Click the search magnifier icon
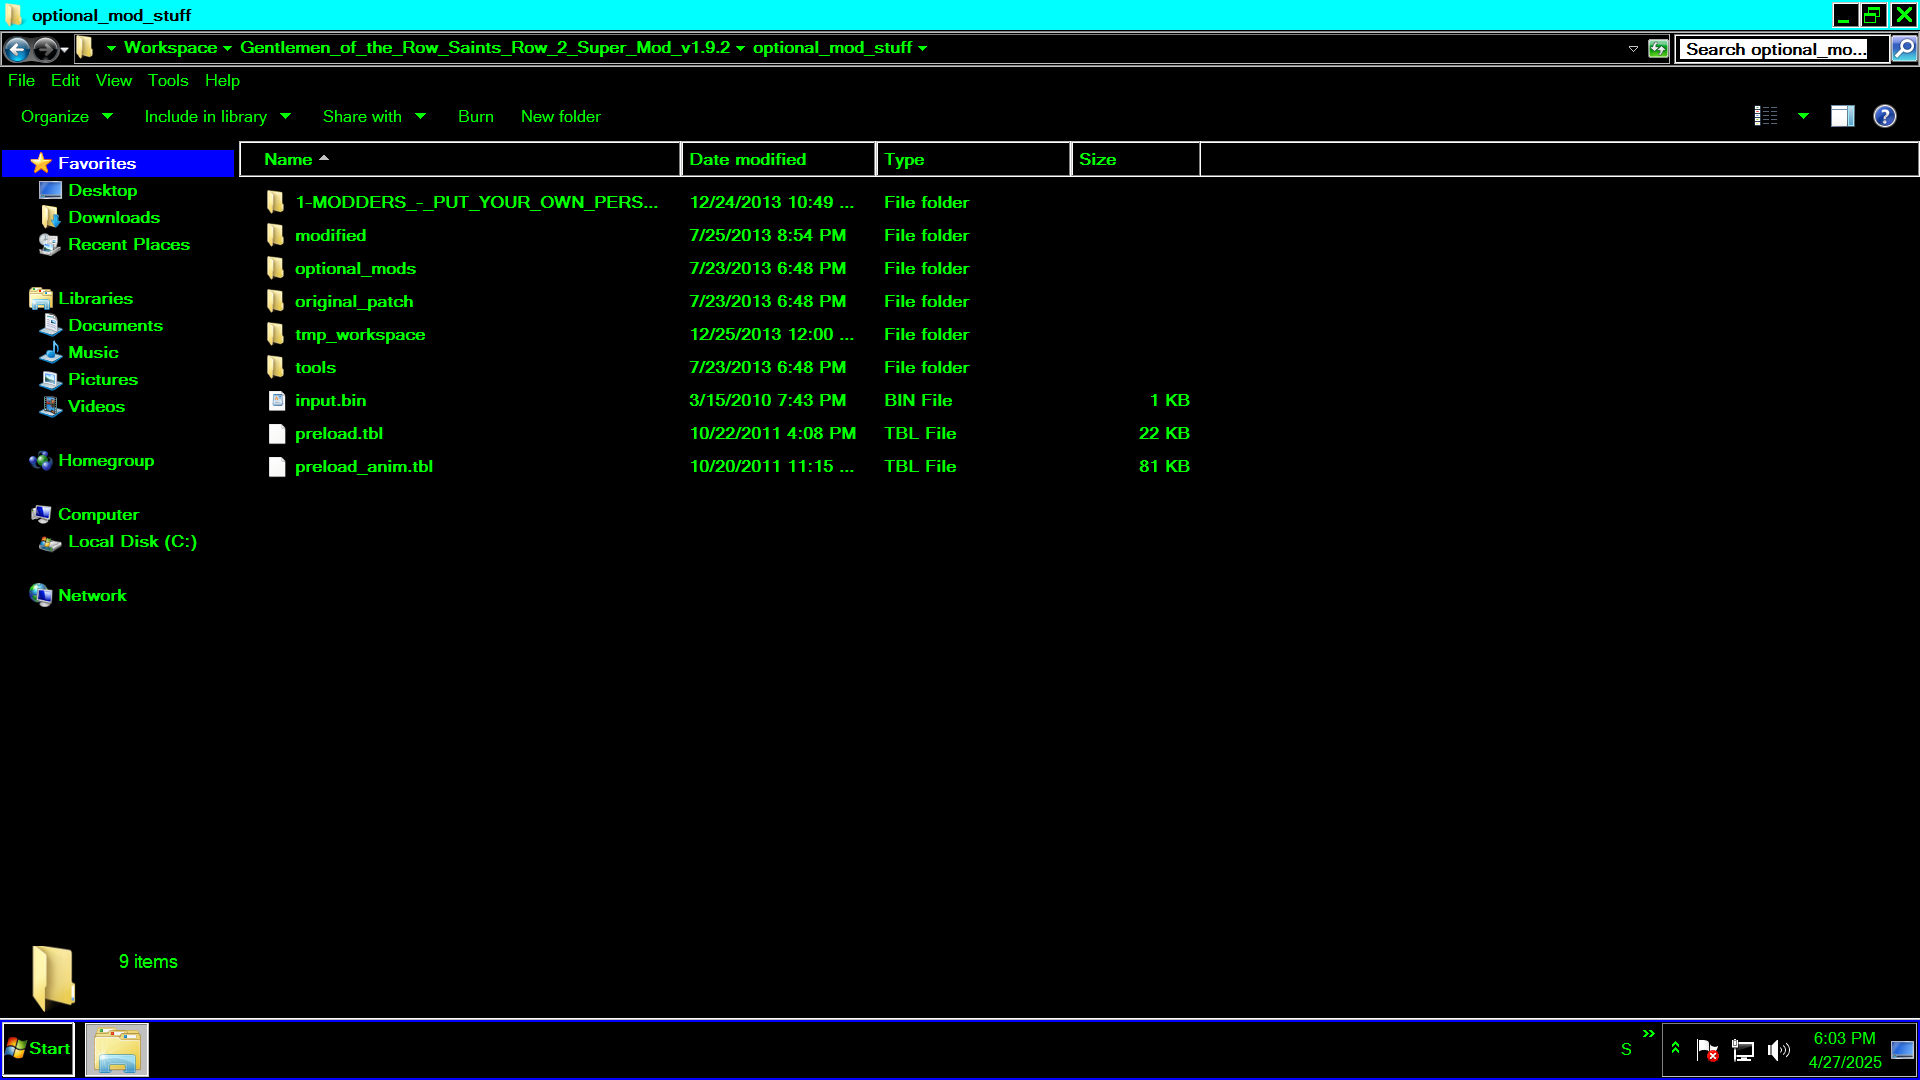The width and height of the screenshot is (1920, 1080). point(1904,48)
